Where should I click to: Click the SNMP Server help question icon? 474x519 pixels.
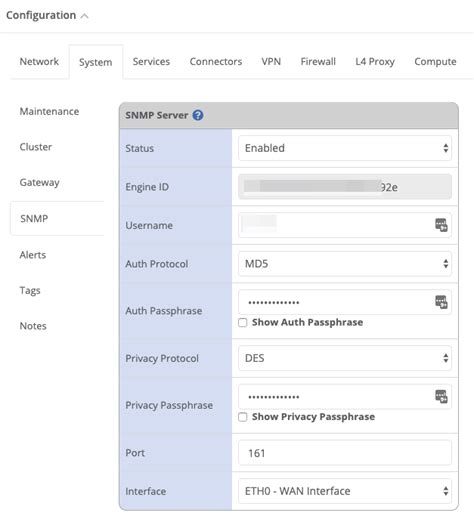(x=198, y=115)
